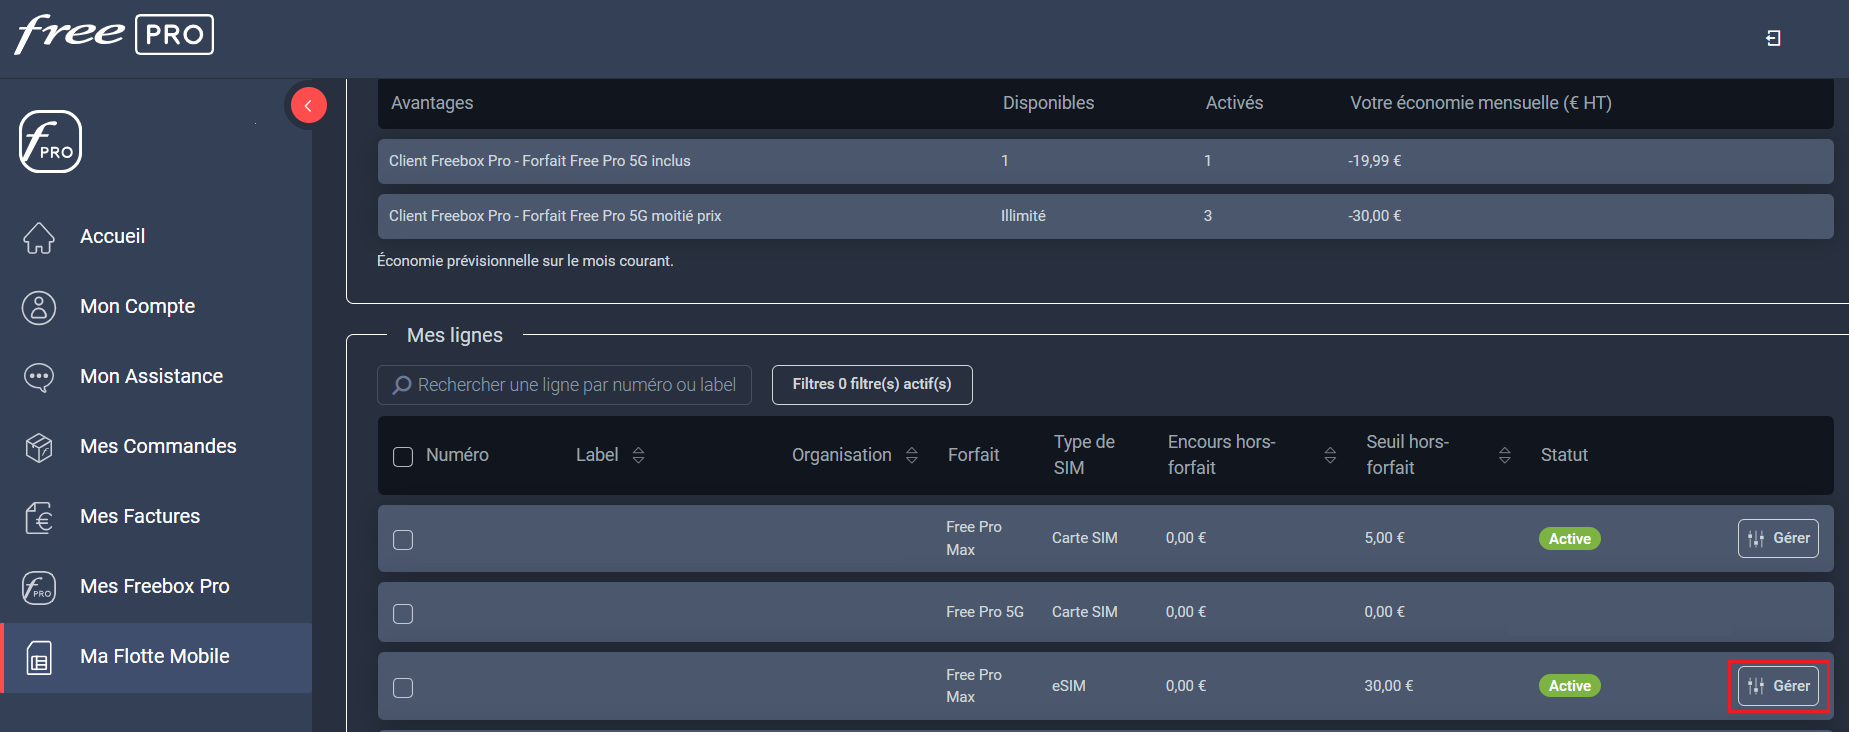Click the Active status badge of the eSIM line
Image resolution: width=1849 pixels, height=732 pixels.
click(x=1569, y=686)
